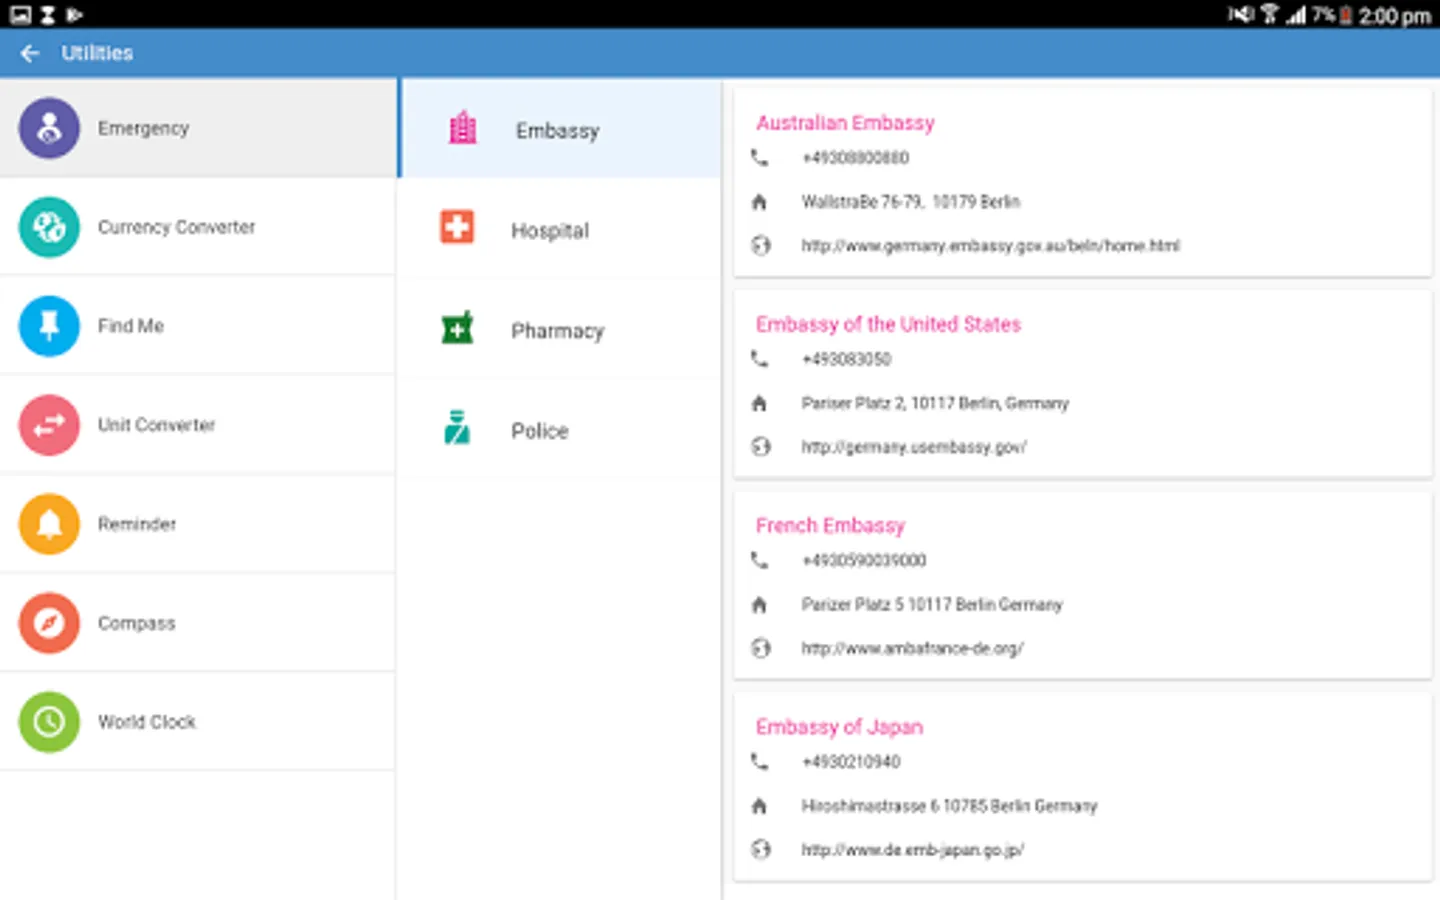Call French Embassy number +49305900039000

(x=864, y=561)
